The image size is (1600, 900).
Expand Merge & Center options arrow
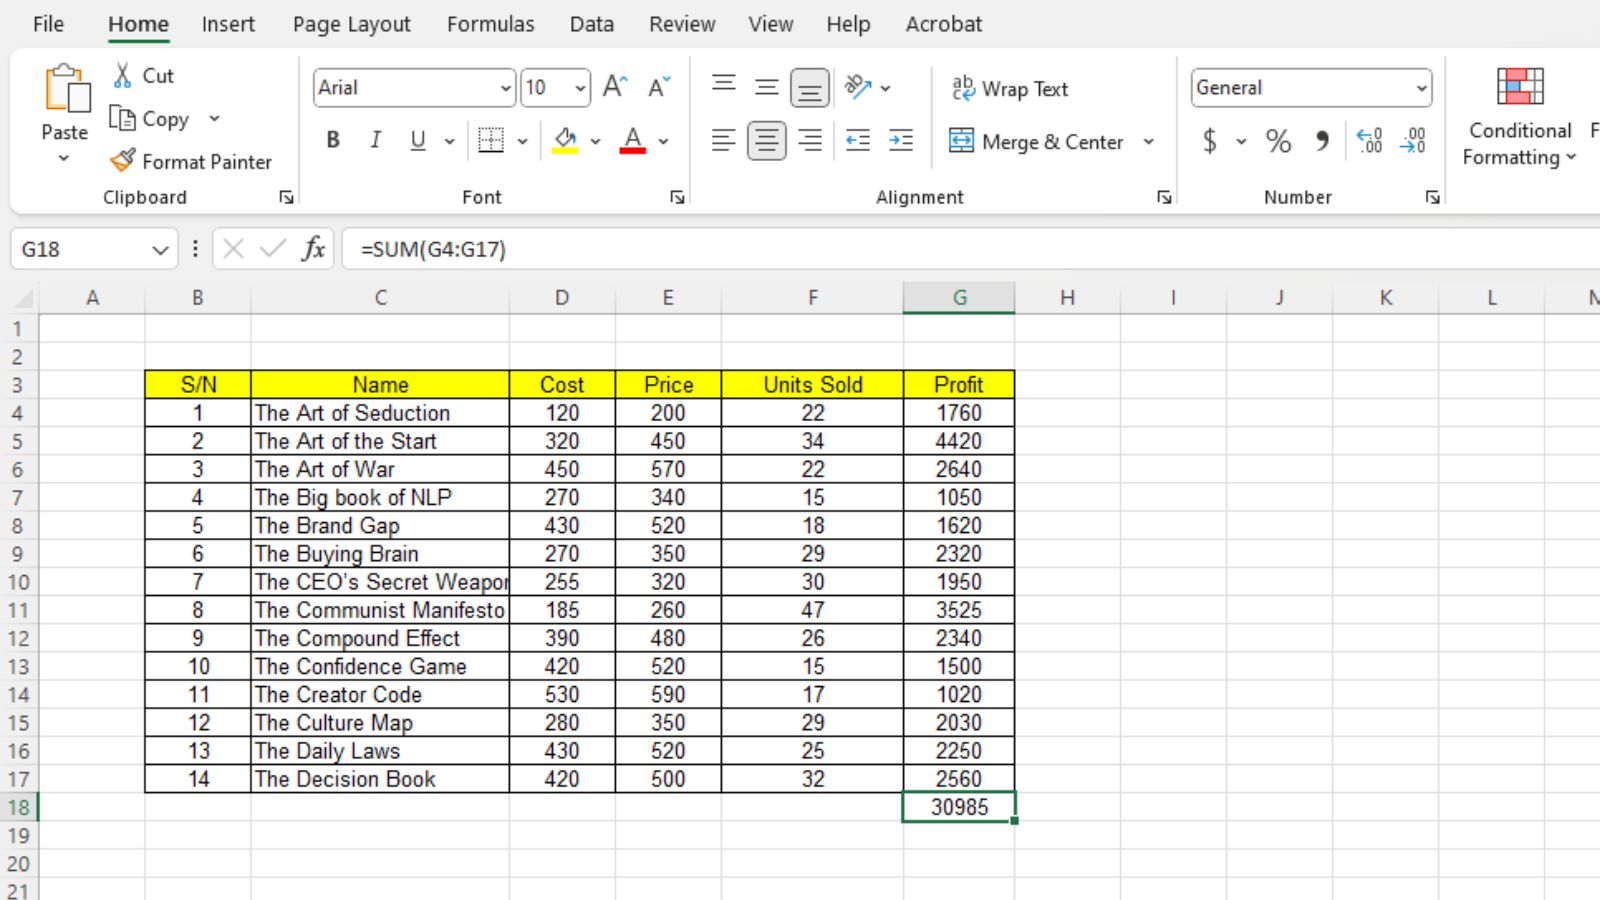1149,141
